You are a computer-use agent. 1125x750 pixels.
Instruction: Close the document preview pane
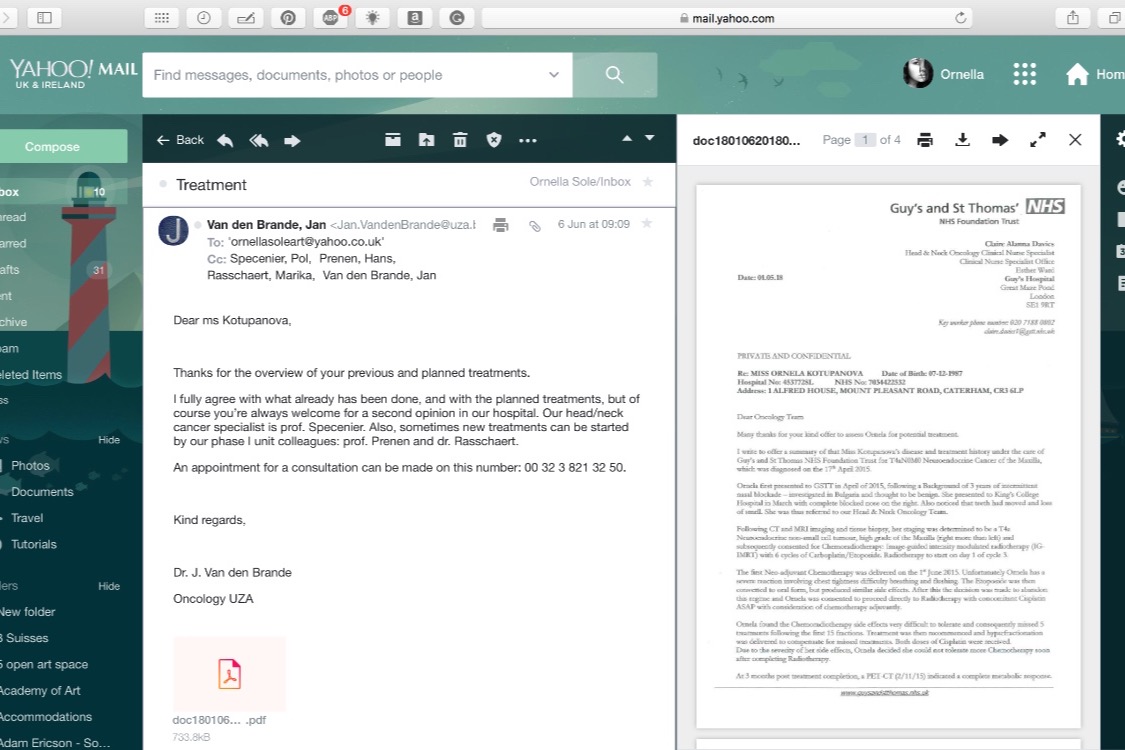click(1075, 140)
